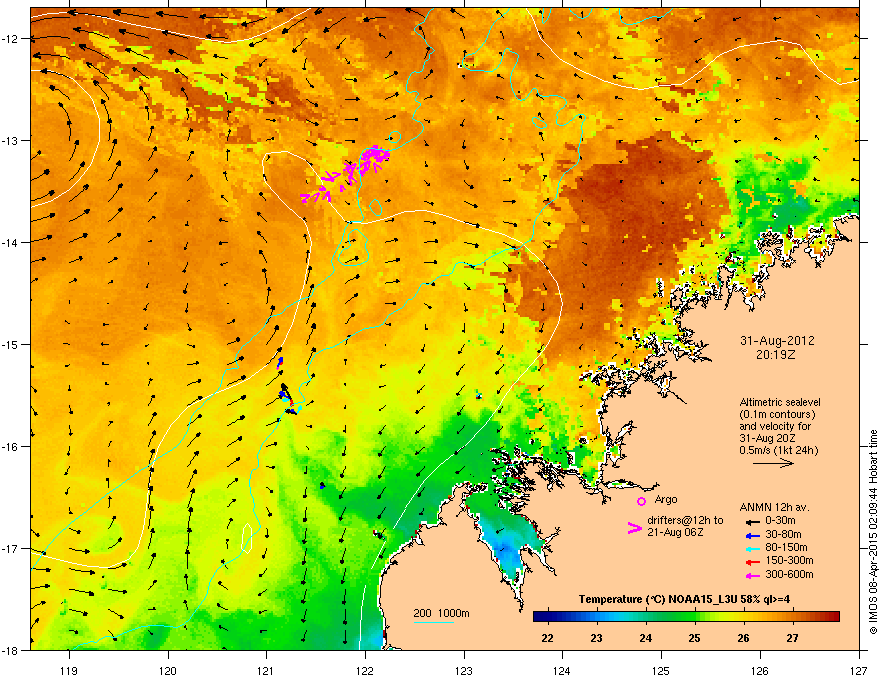
Task: Click the latitude axis label '-15'
Action: pyautogui.click(x=10, y=344)
